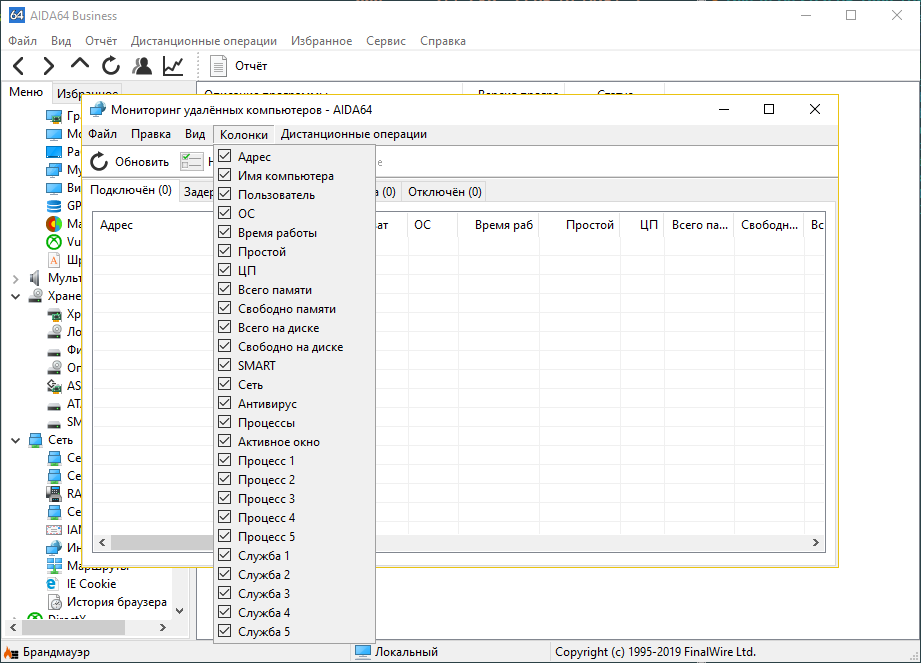Click the Отчёт report icon in toolbar

pos(219,66)
